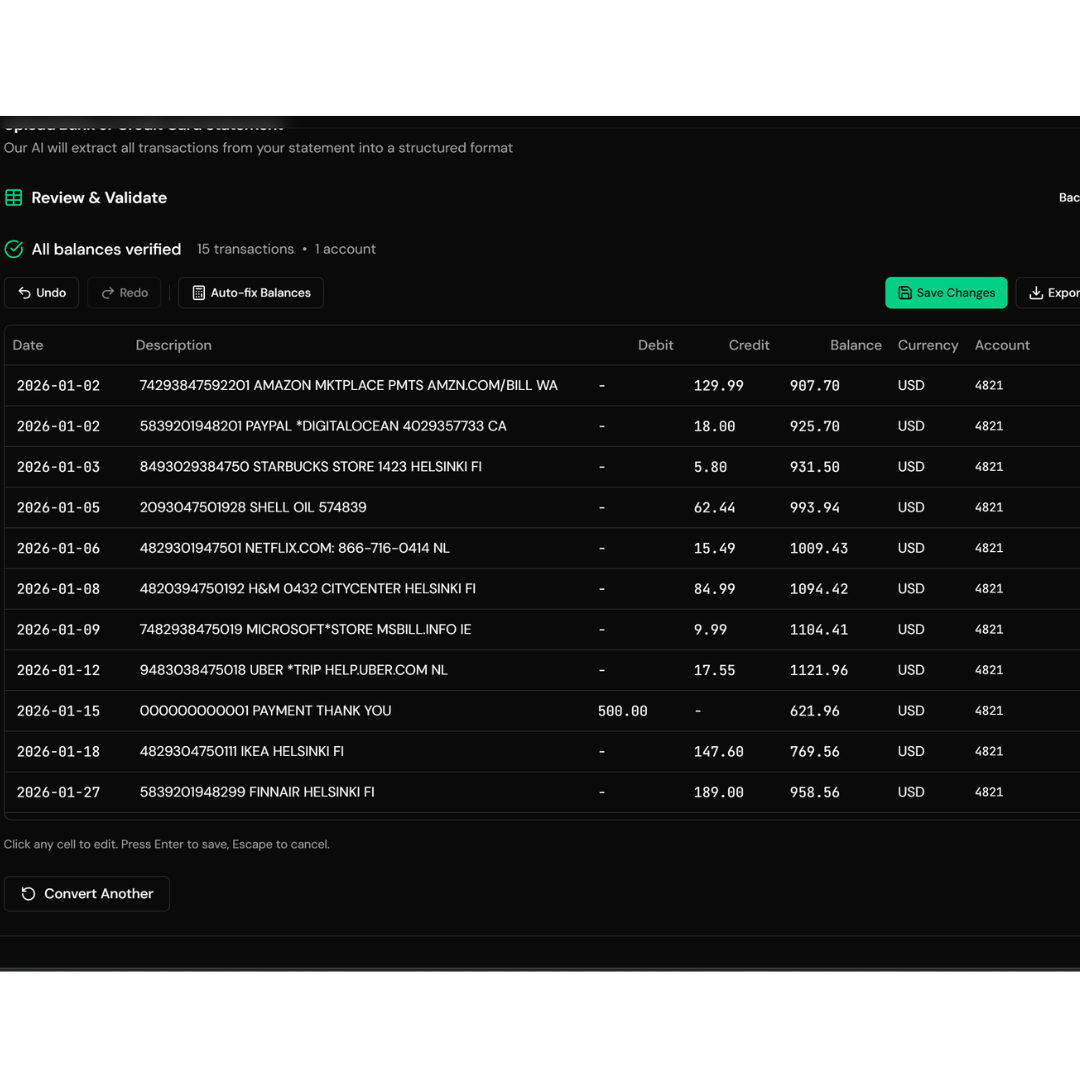The image size is (1080, 1080).
Task: Click the USD currency cell on NETFLIX row
Action: coord(911,548)
